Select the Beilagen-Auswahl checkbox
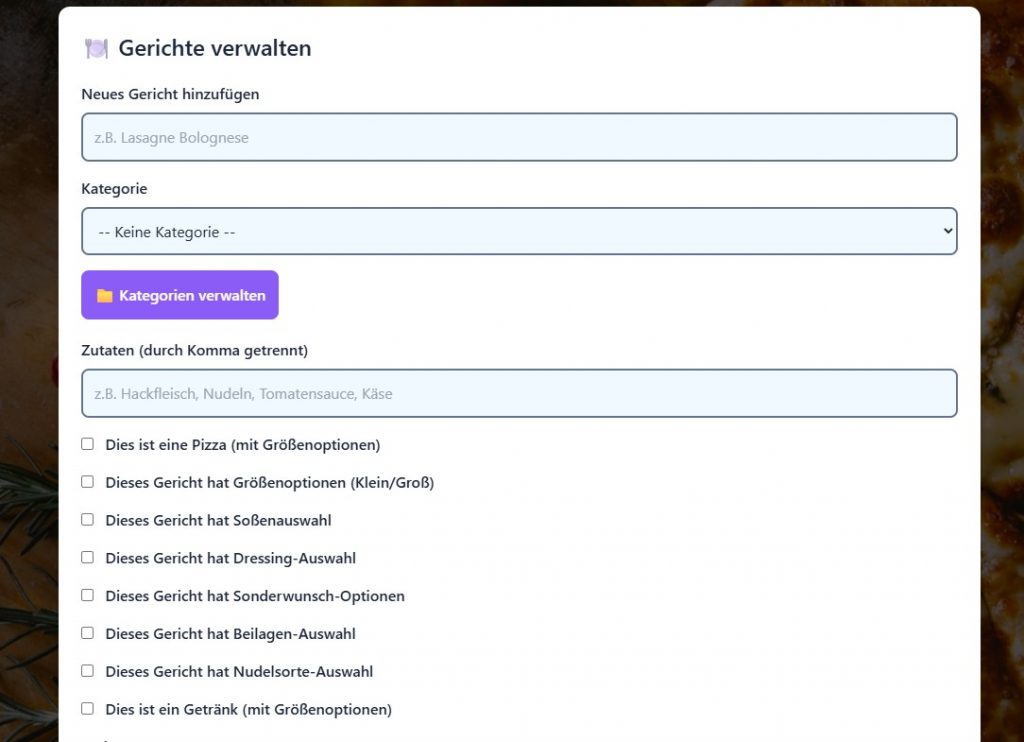The width and height of the screenshot is (1024, 742). tap(88, 633)
